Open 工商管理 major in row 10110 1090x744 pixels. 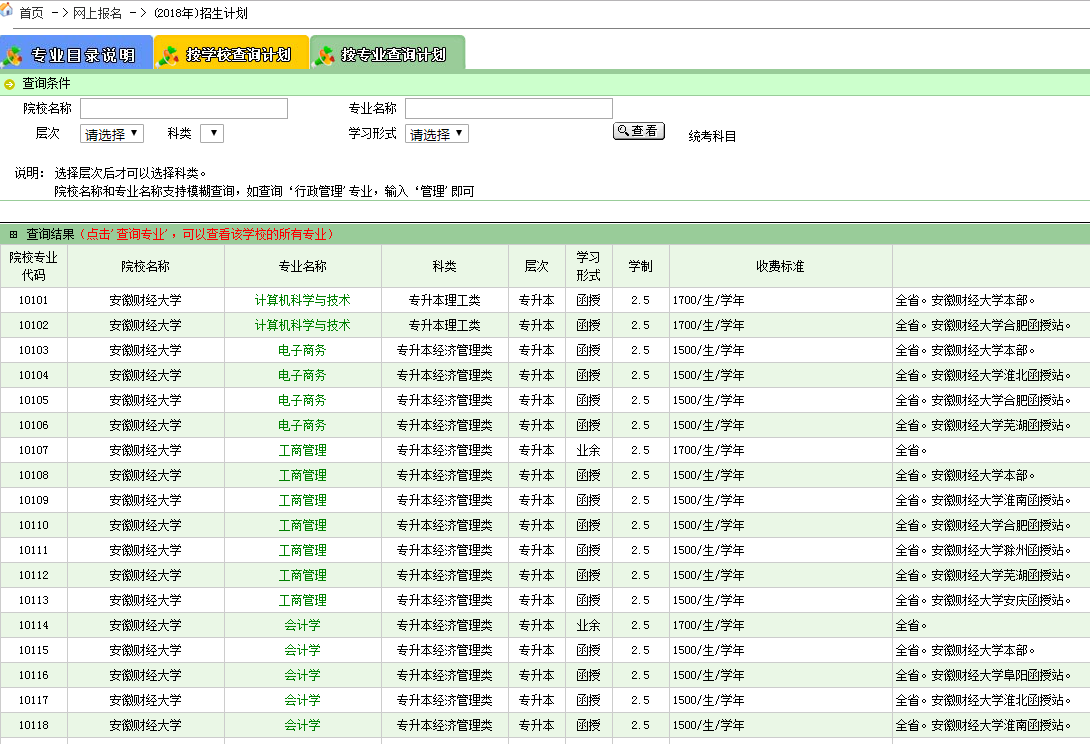(302, 526)
